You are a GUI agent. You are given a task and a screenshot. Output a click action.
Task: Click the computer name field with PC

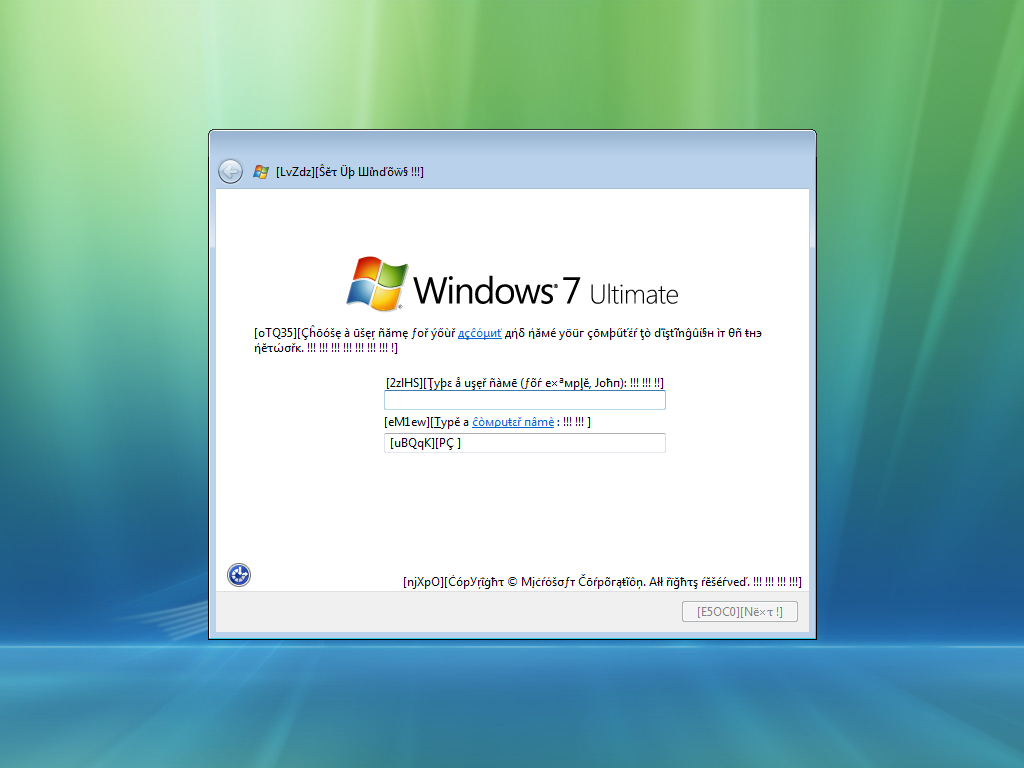(x=524, y=443)
